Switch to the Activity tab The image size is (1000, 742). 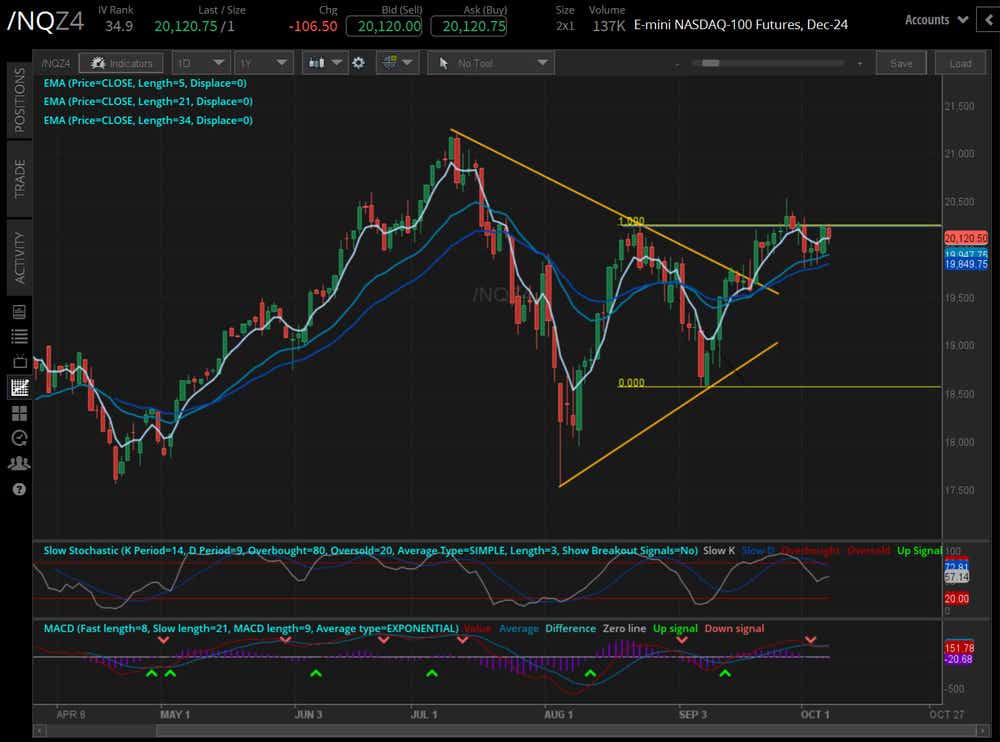(x=19, y=258)
